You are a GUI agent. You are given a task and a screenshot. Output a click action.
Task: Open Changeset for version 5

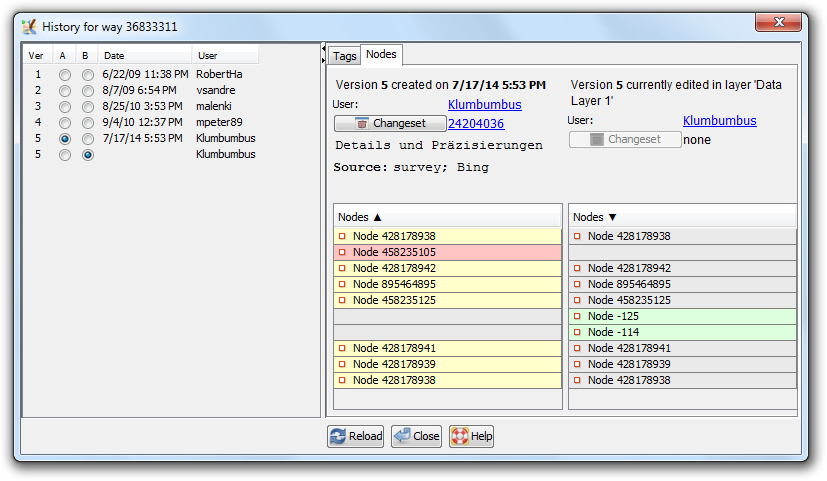click(x=389, y=123)
